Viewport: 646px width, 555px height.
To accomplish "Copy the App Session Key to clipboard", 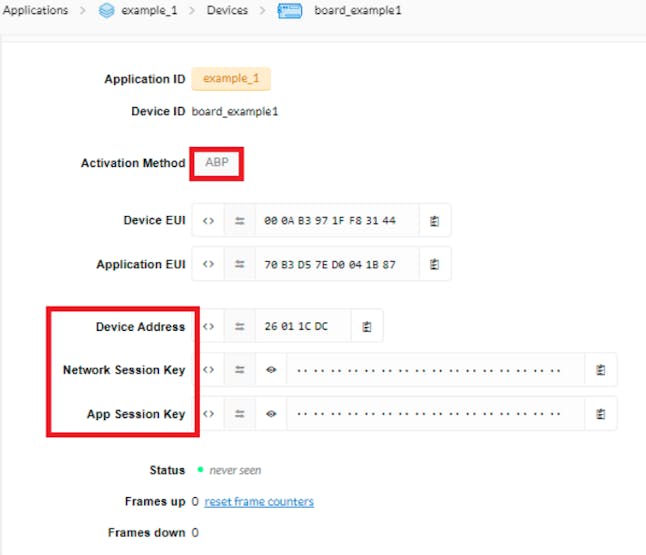I will pos(601,414).
